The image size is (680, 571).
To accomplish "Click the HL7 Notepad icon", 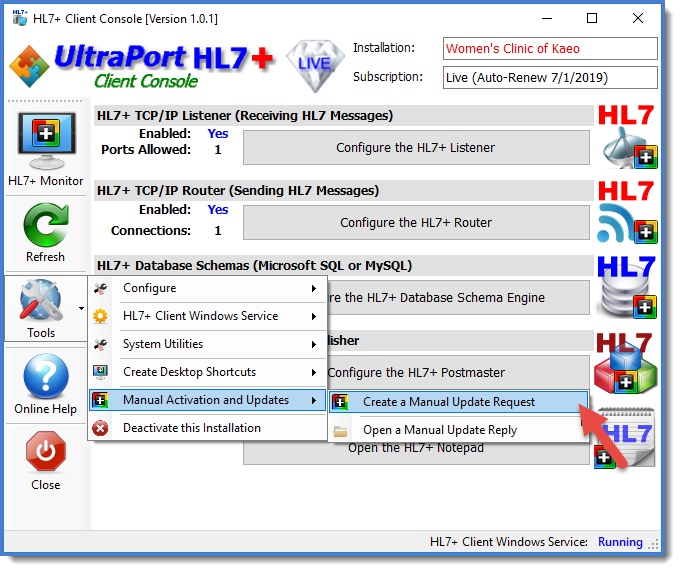I will pyautogui.click(x=625, y=439).
